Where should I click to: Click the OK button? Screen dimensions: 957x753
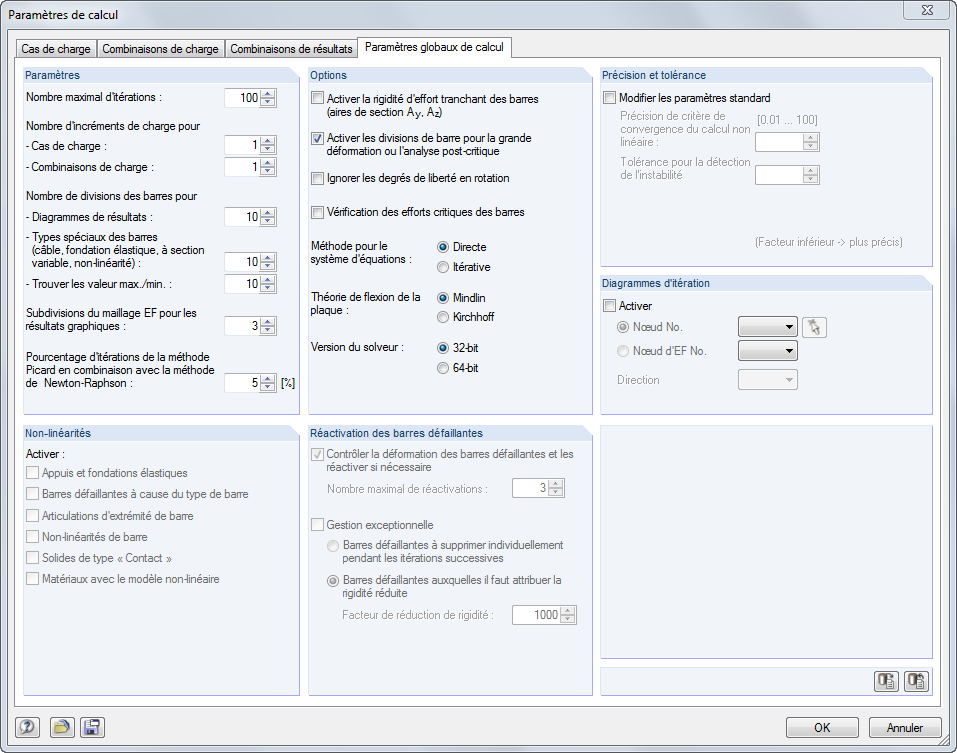[822, 727]
